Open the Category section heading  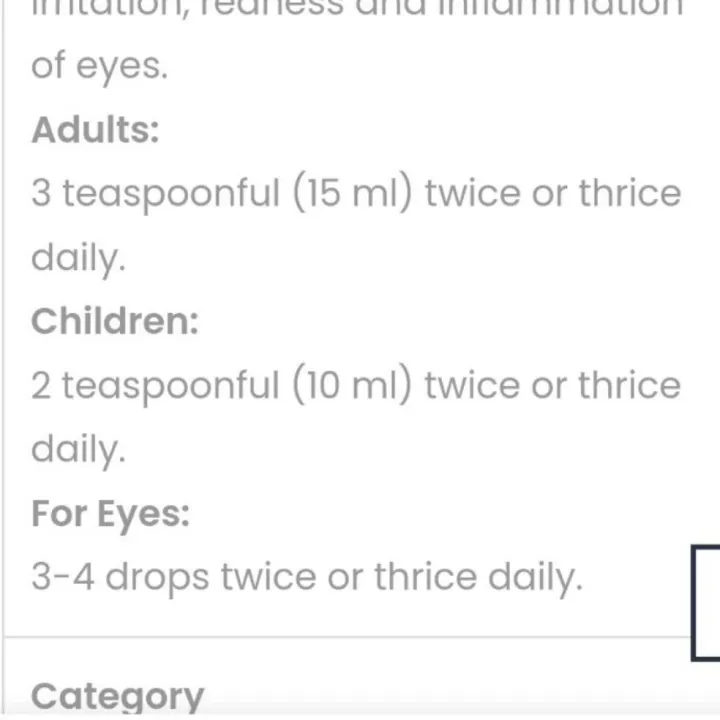tap(117, 697)
